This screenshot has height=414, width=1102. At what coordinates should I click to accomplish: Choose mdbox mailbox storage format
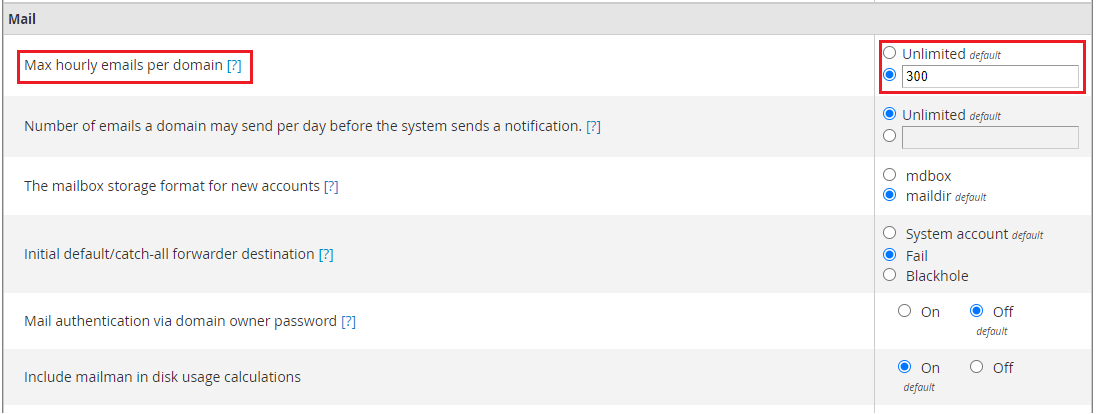[x=890, y=176]
